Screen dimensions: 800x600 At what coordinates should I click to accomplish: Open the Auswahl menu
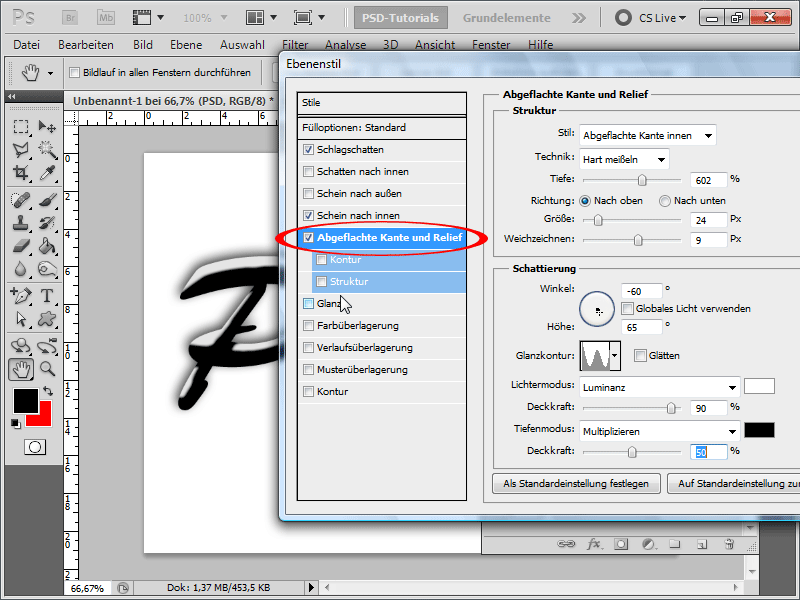click(x=242, y=45)
